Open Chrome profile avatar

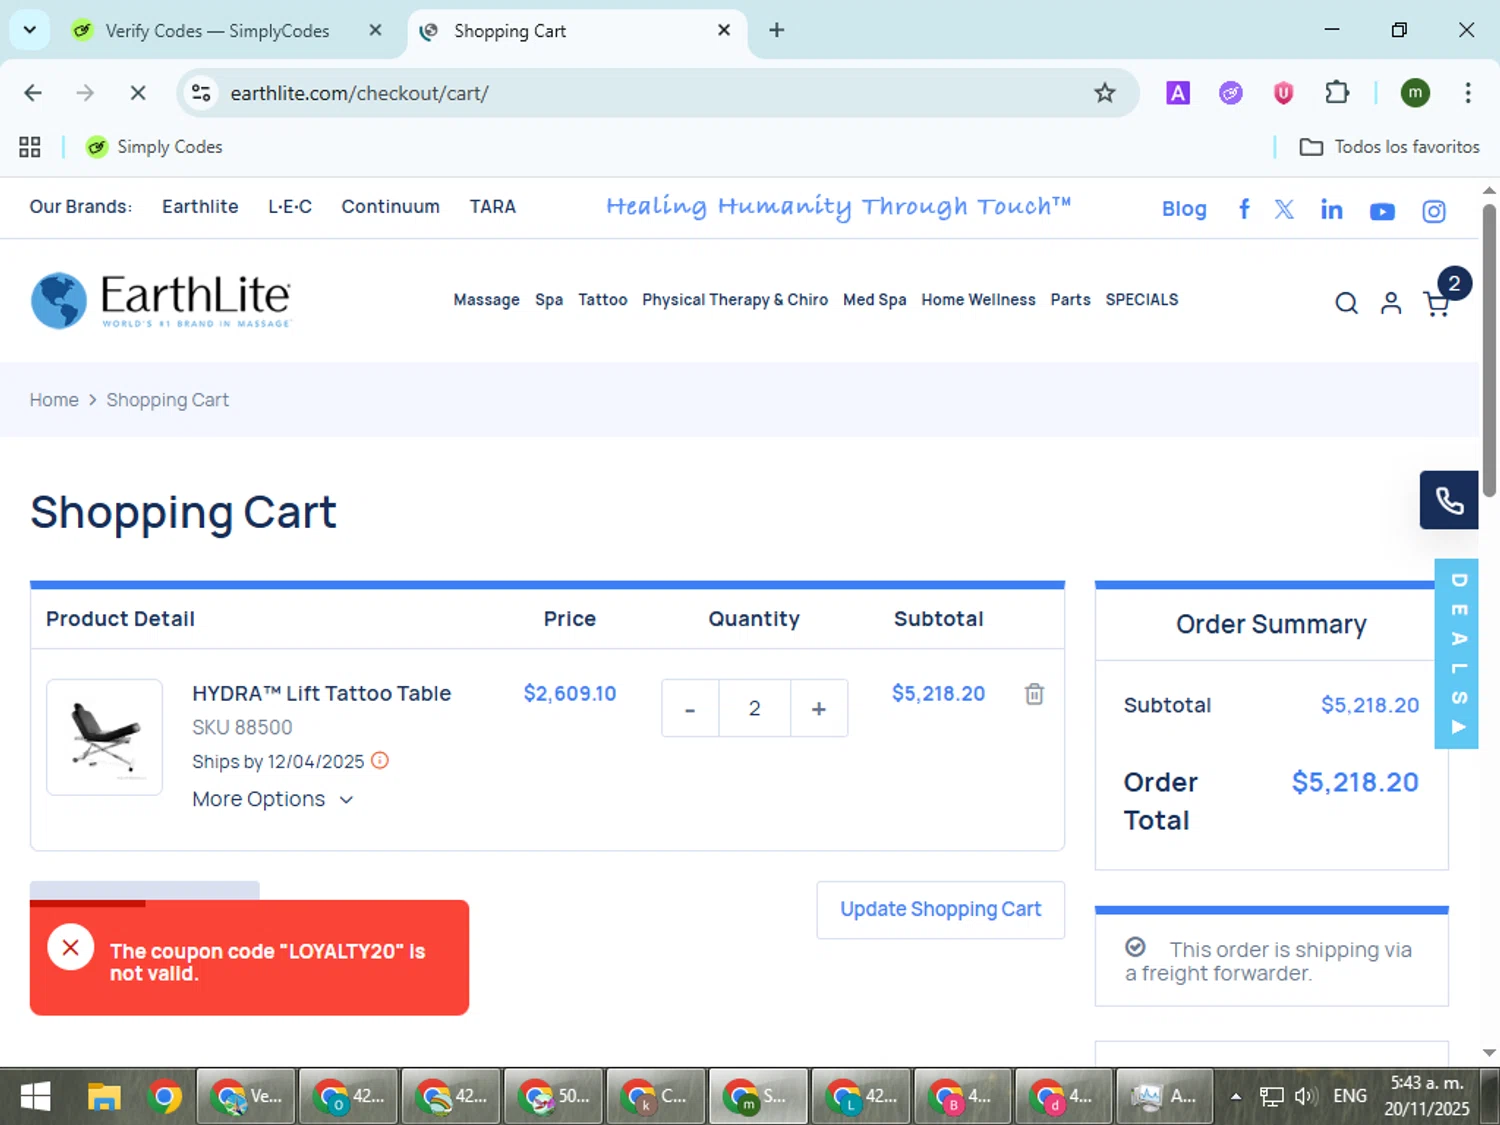tap(1415, 93)
